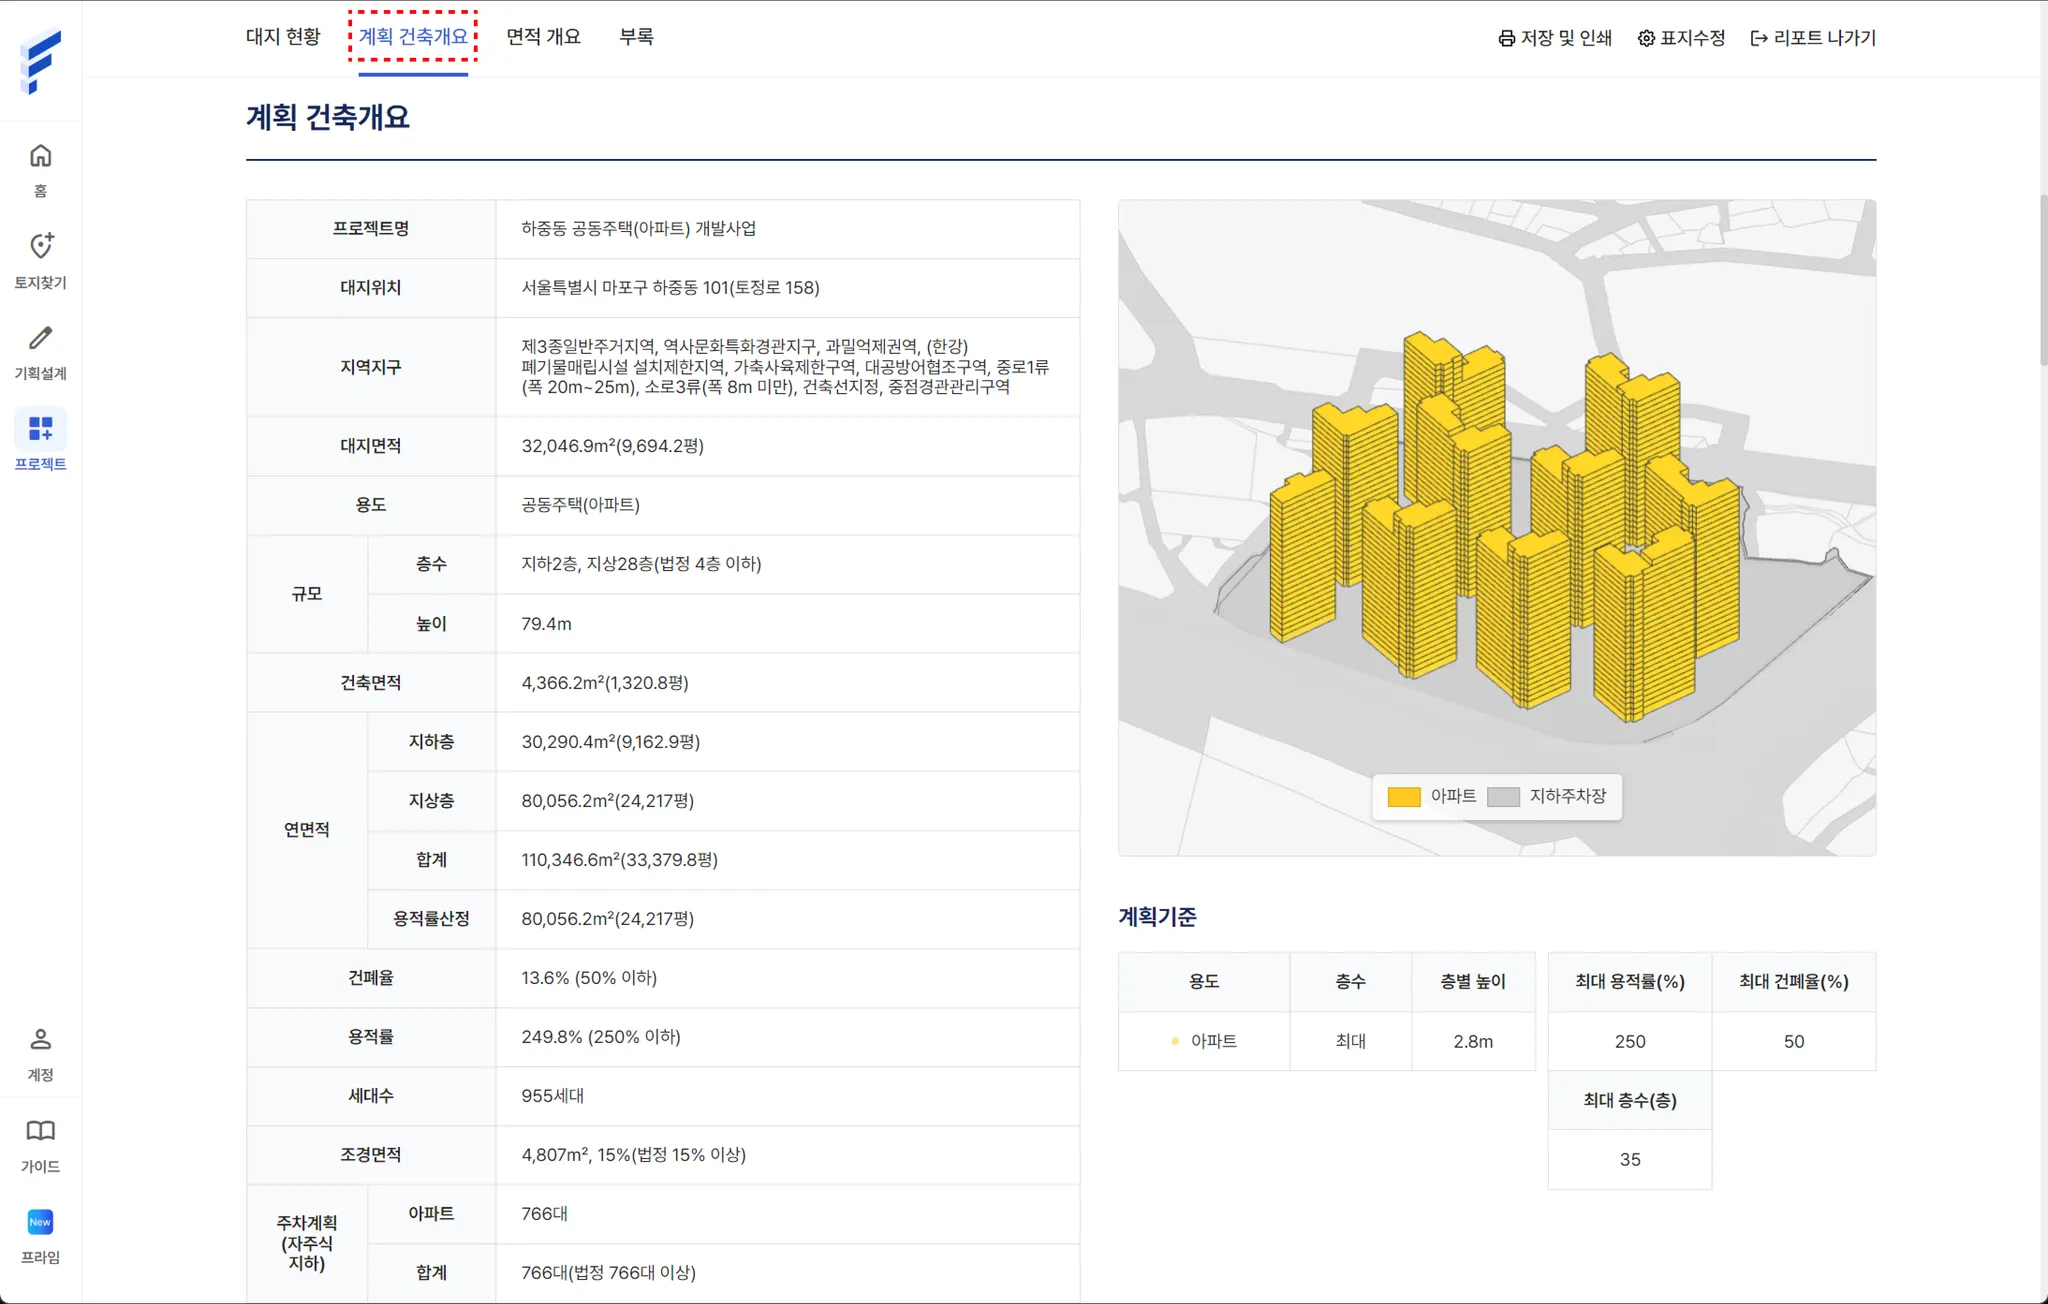Open the Projects (프로젝트) grid icon

click(x=40, y=429)
